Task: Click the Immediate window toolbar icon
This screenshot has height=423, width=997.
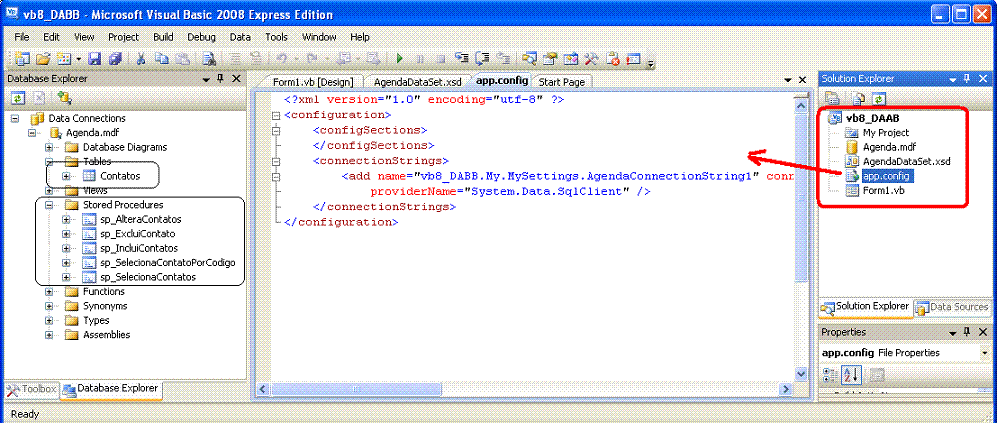Action: [633, 59]
